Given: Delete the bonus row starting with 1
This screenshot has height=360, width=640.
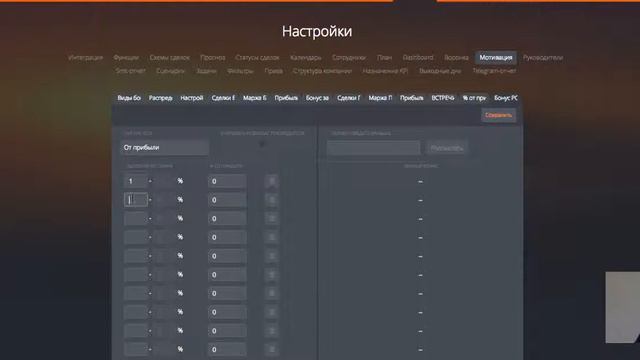Looking at the screenshot, I should 272,181.
